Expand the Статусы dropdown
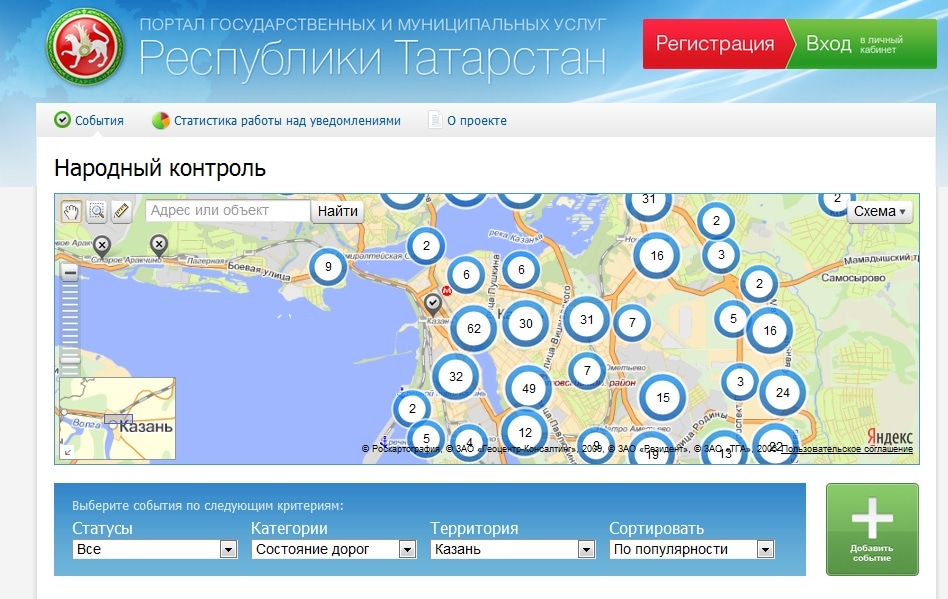Viewport: 948px width, 599px height. (228, 549)
